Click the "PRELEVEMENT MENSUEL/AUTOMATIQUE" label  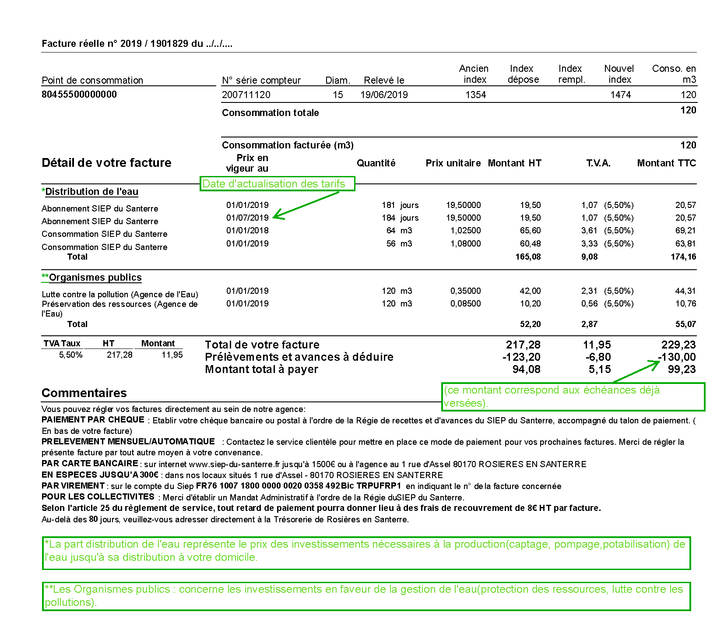pyautogui.click(x=128, y=441)
